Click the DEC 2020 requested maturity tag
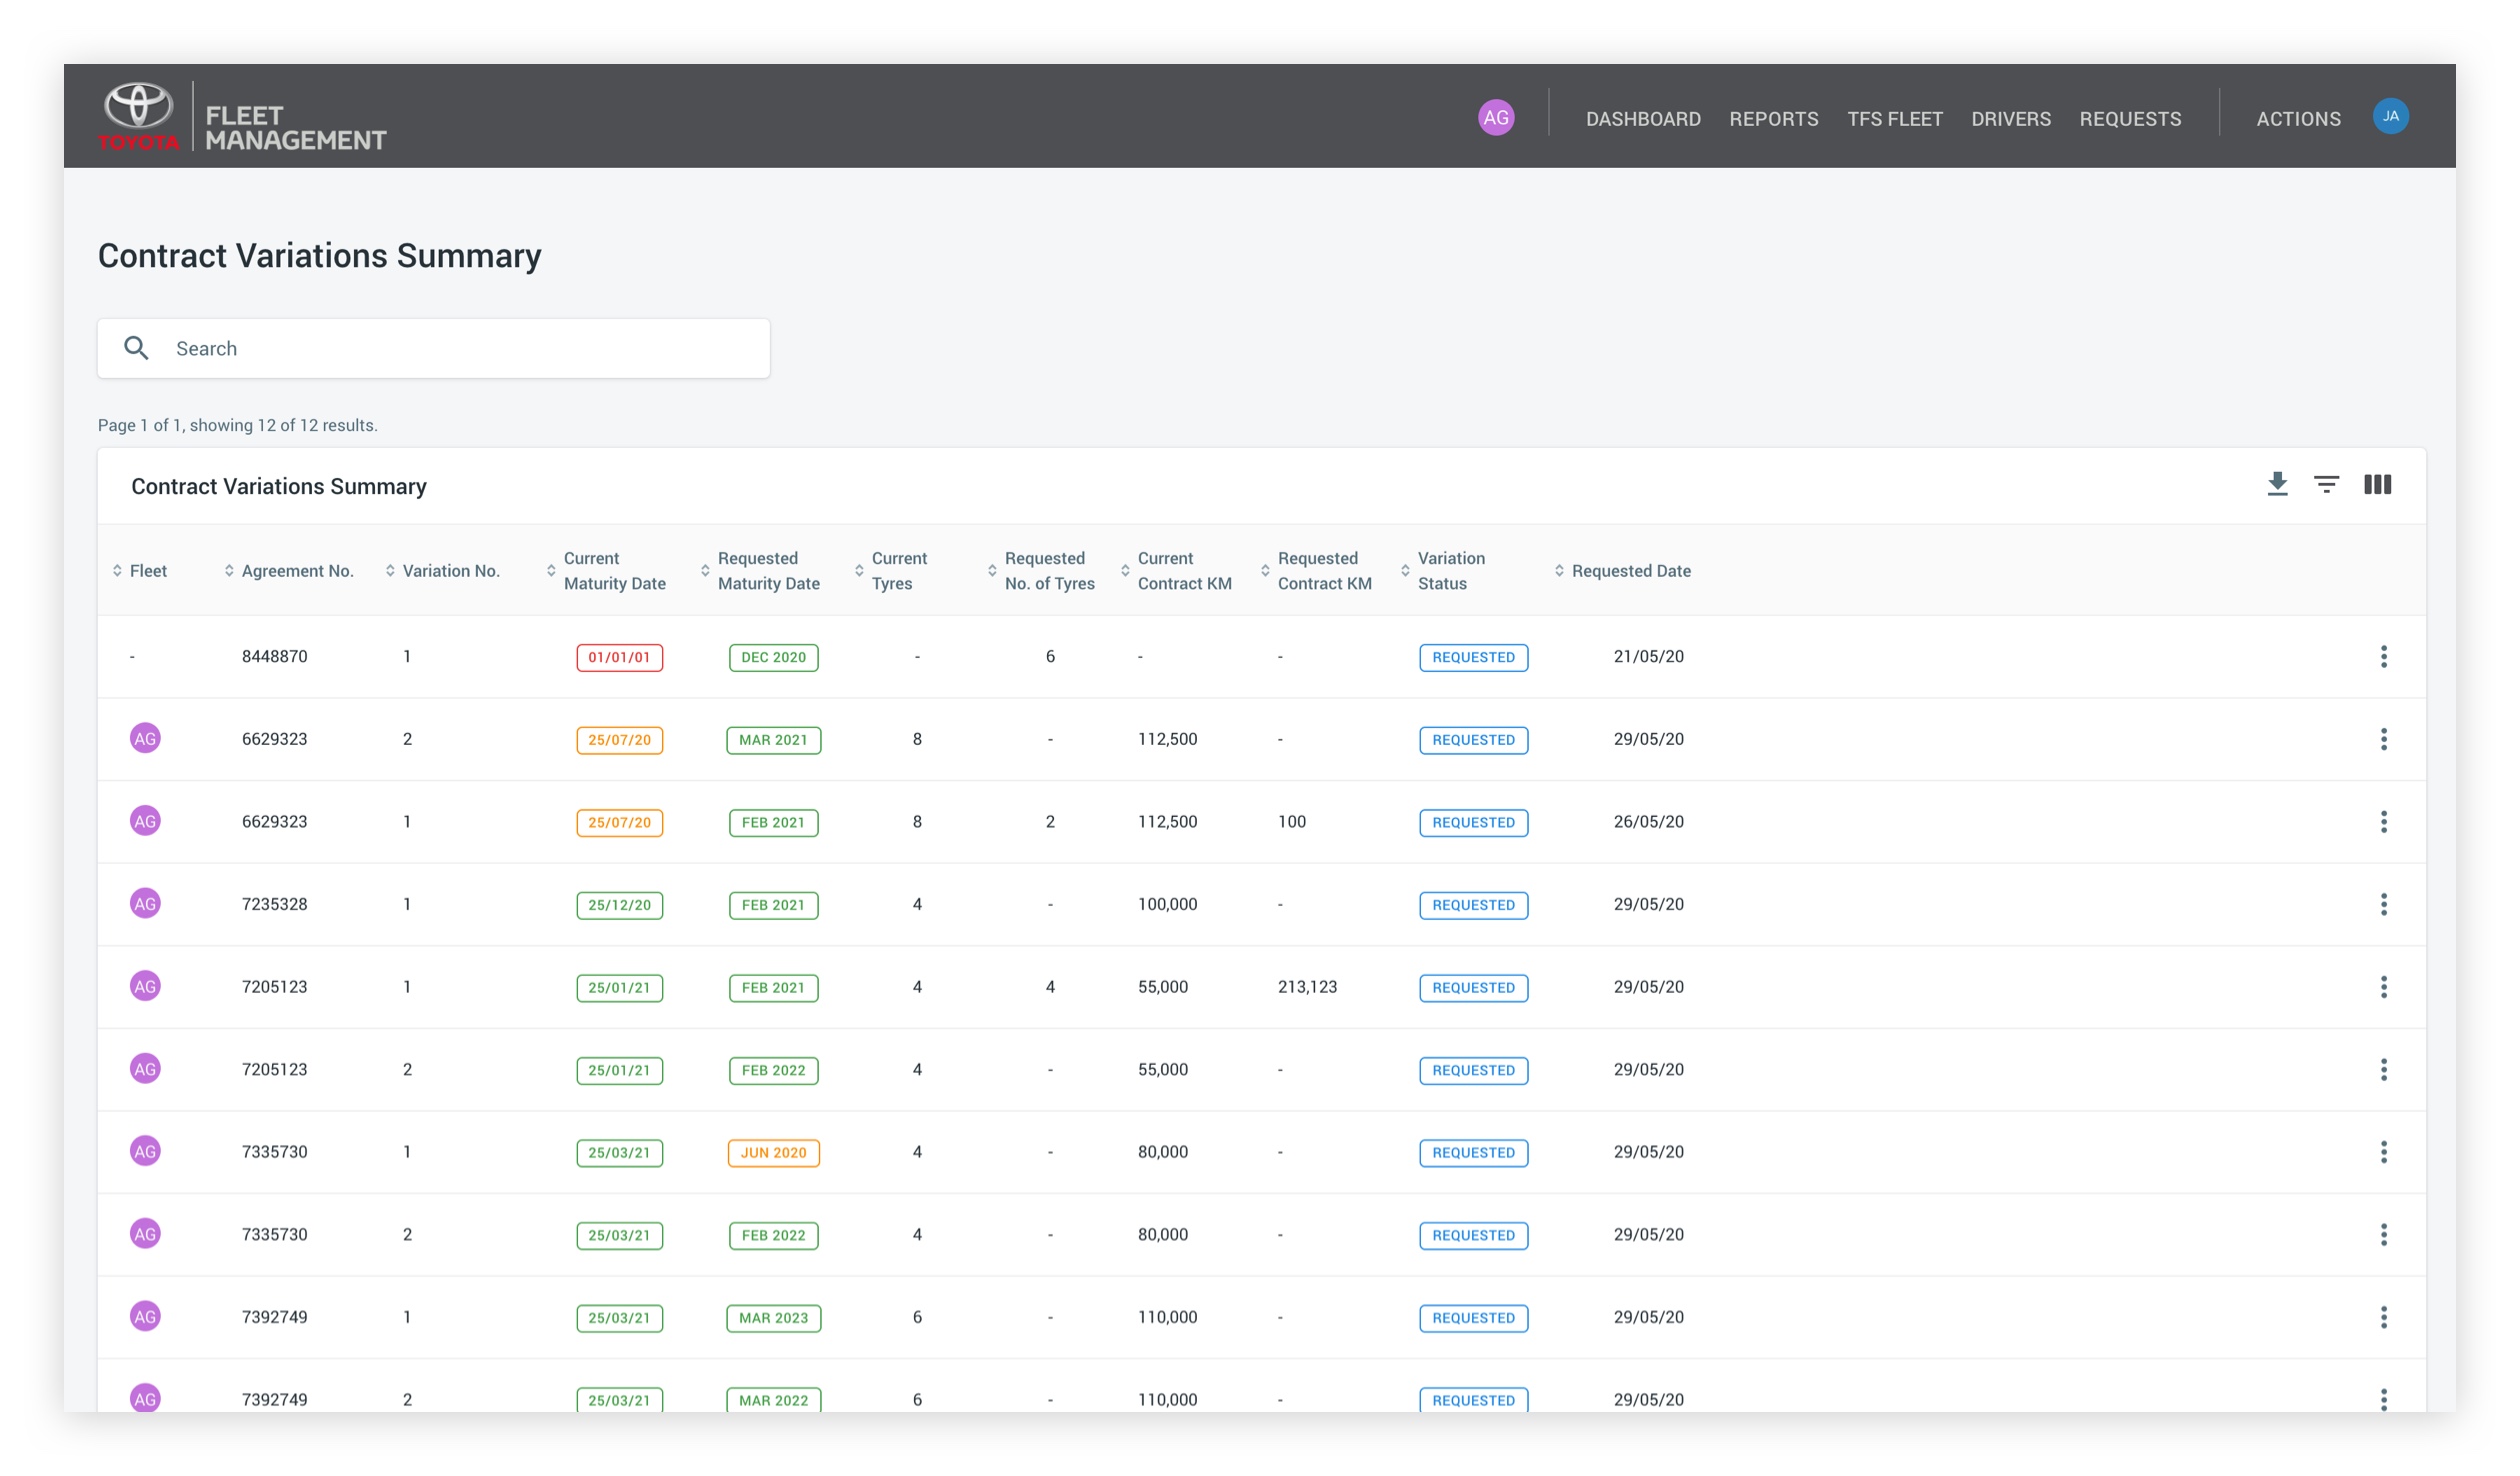 [773, 657]
